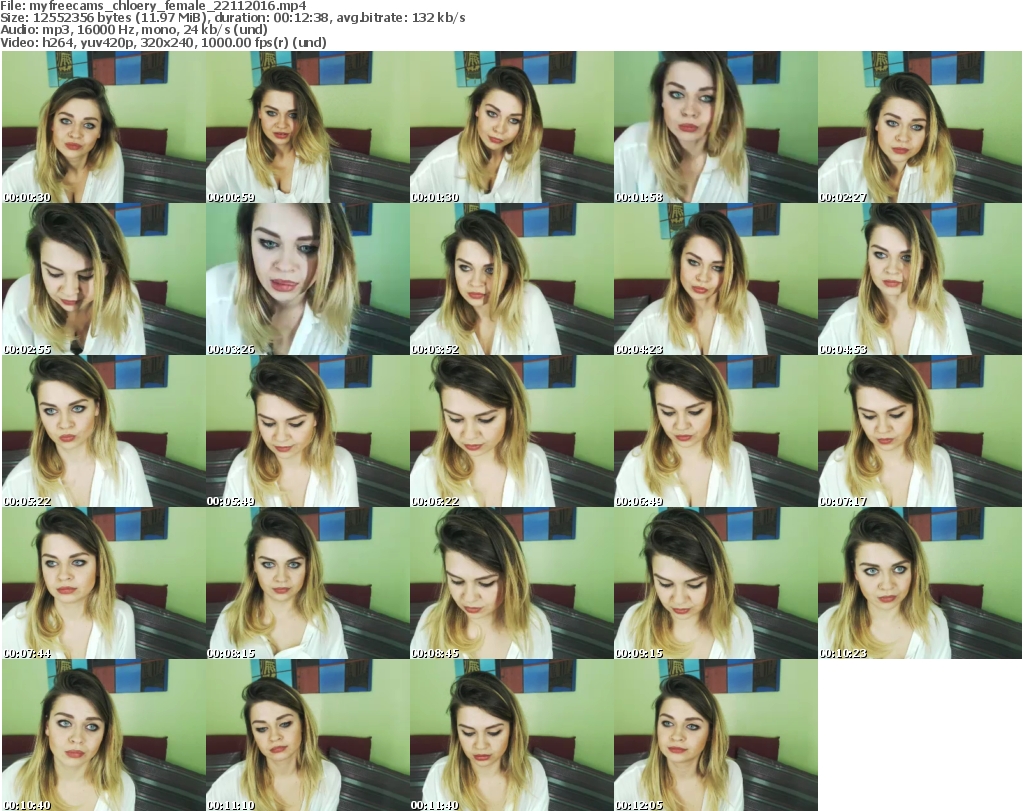Select the thumbnail stamped 00:07:44
The height and width of the screenshot is (811, 1024).
104,583
